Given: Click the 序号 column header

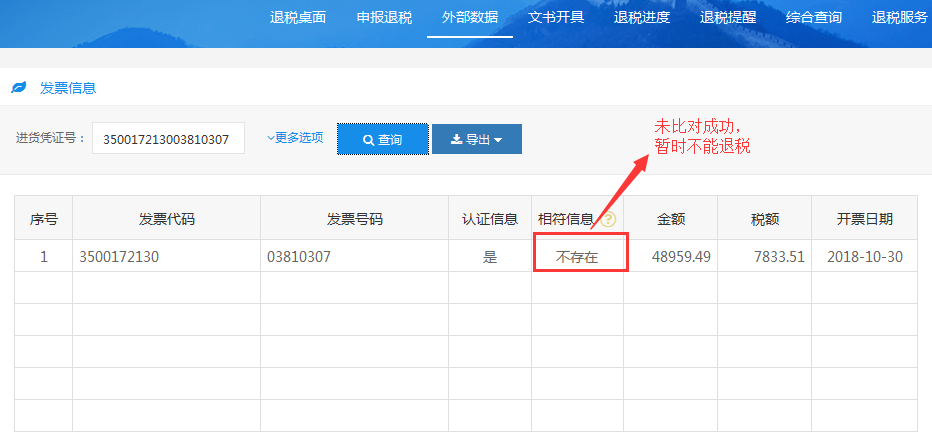Looking at the screenshot, I should [x=43, y=219].
